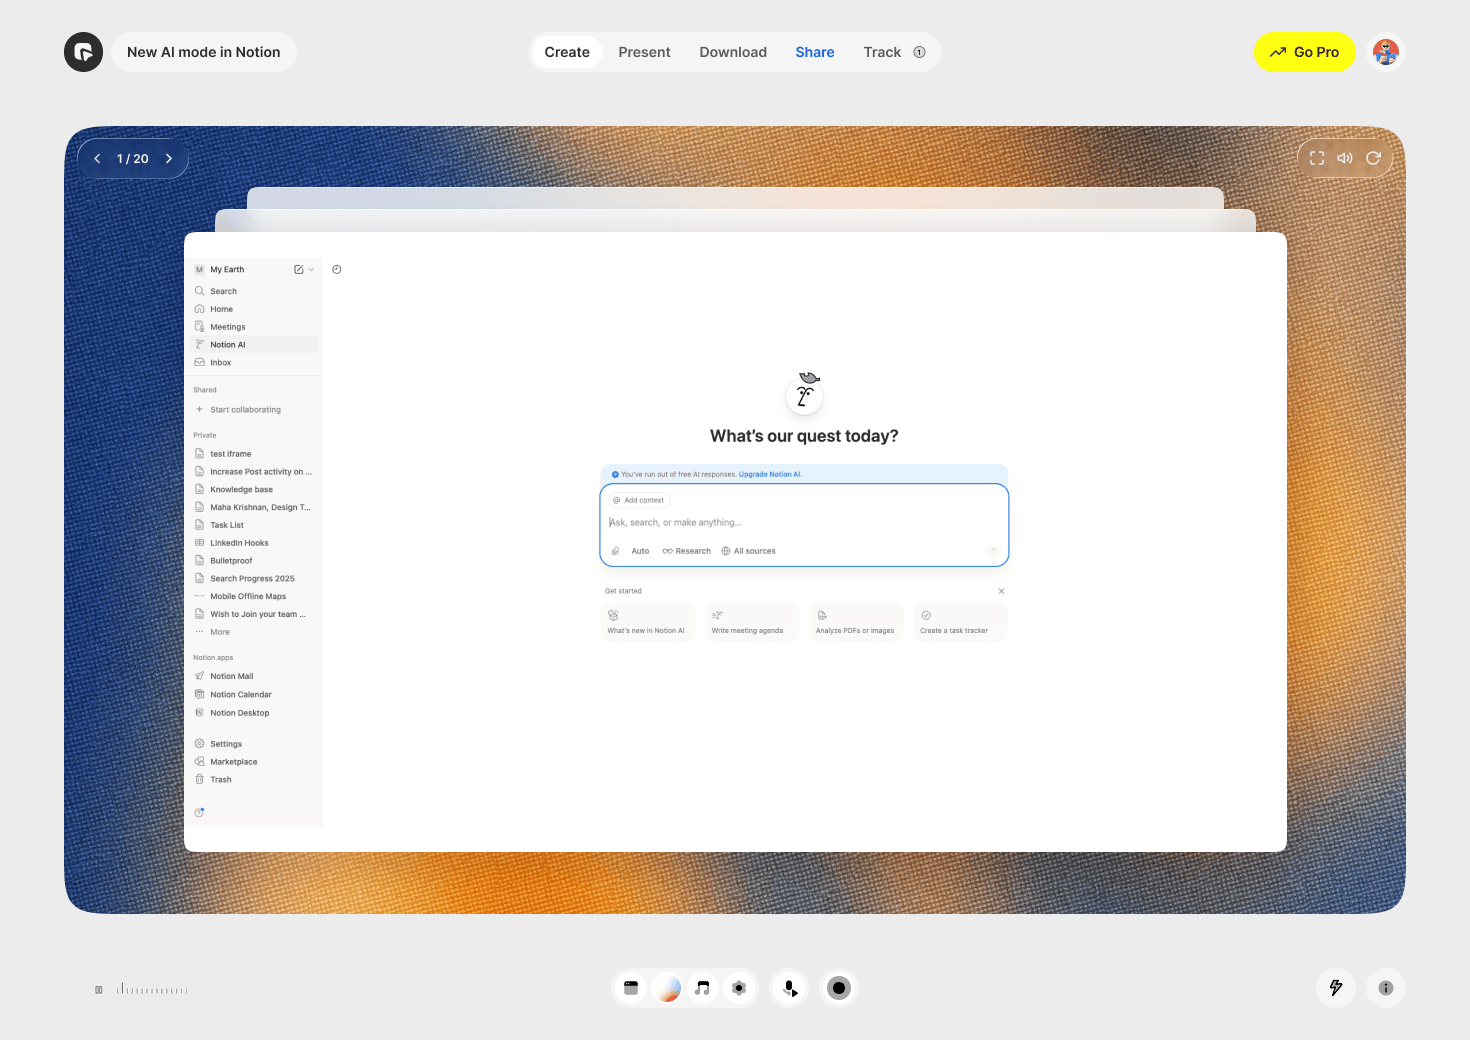1470x1040 pixels.
Task: Open Notion Calendar app link
Action: (x=254, y=695)
